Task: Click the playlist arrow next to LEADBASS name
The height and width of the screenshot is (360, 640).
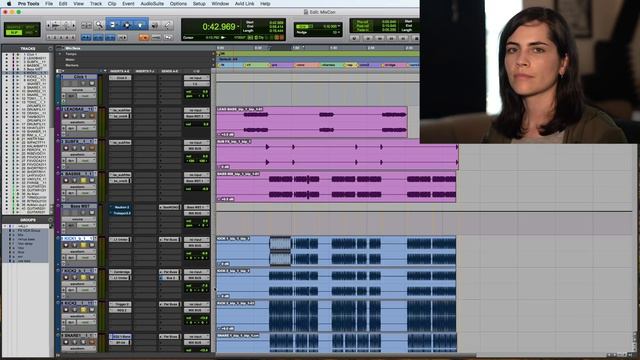Action: point(95,109)
